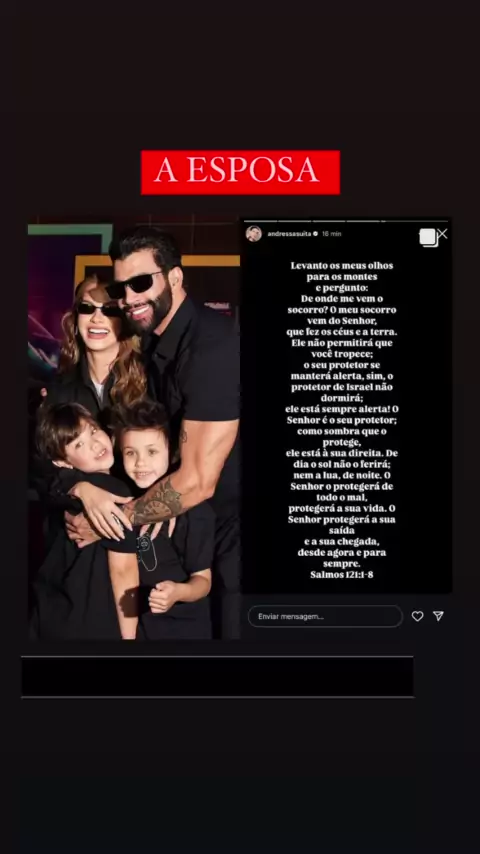The height and width of the screenshot is (854, 480).
Task: Click the Salmos 121:1-8 reference line
Action: (x=342, y=574)
